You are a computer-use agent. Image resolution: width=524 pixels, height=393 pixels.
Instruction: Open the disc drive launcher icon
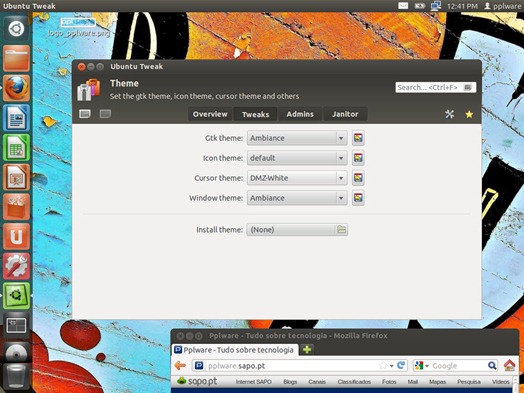click(16, 354)
